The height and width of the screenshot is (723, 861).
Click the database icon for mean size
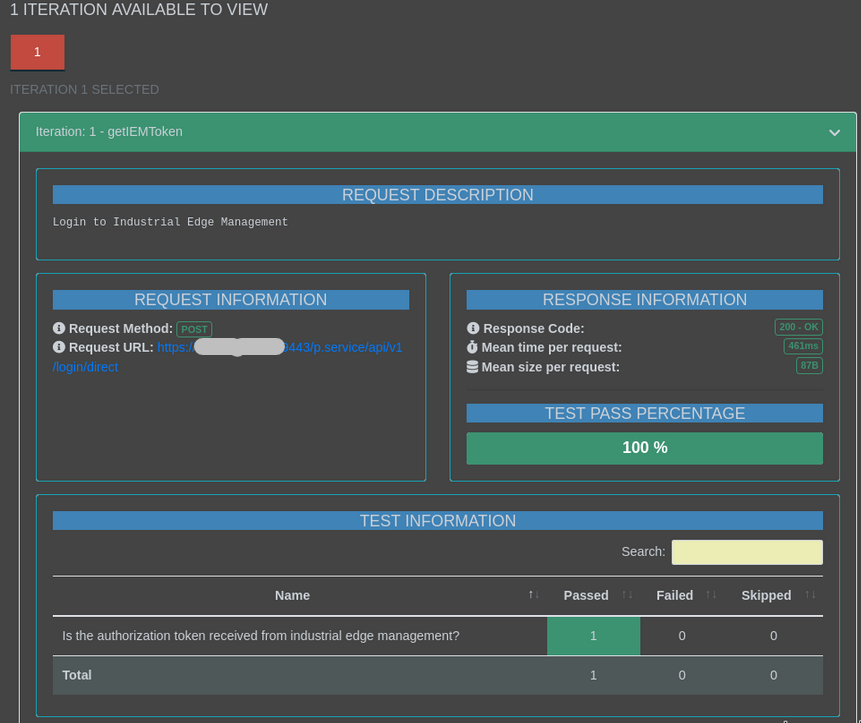(473, 367)
